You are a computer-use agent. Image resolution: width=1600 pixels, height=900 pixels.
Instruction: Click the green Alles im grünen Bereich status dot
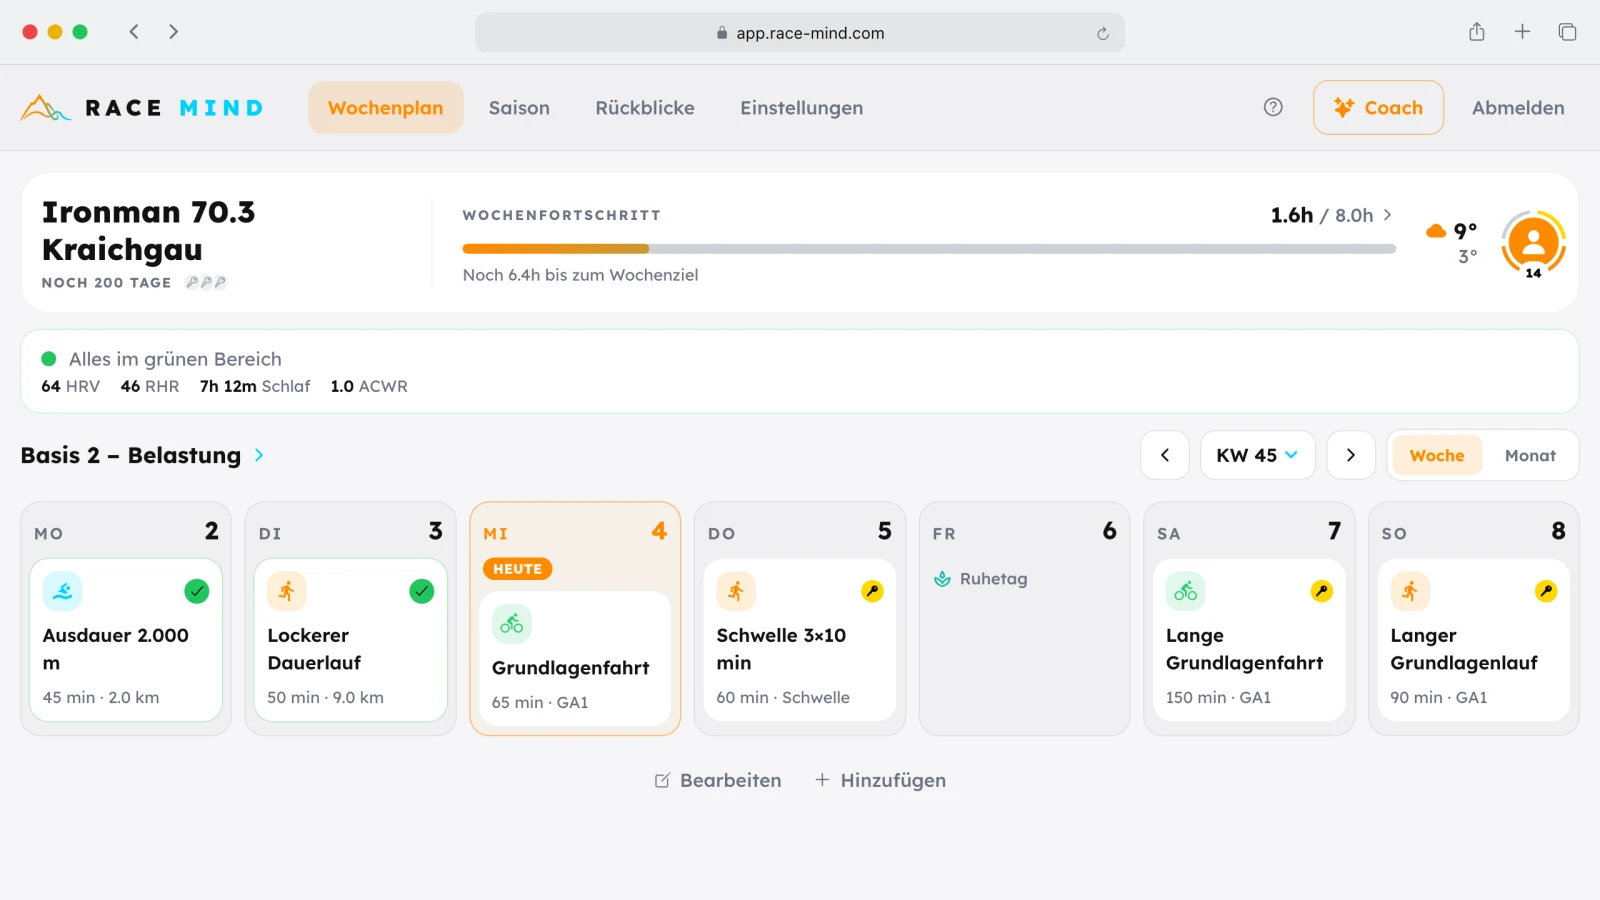click(48, 358)
